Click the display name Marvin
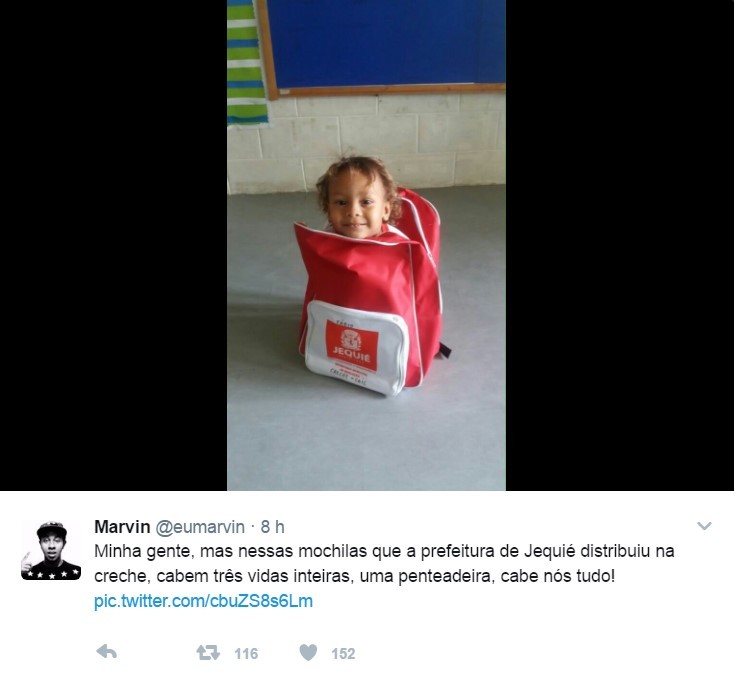The width and height of the screenshot is (734, 684). (x=122, y=527)
